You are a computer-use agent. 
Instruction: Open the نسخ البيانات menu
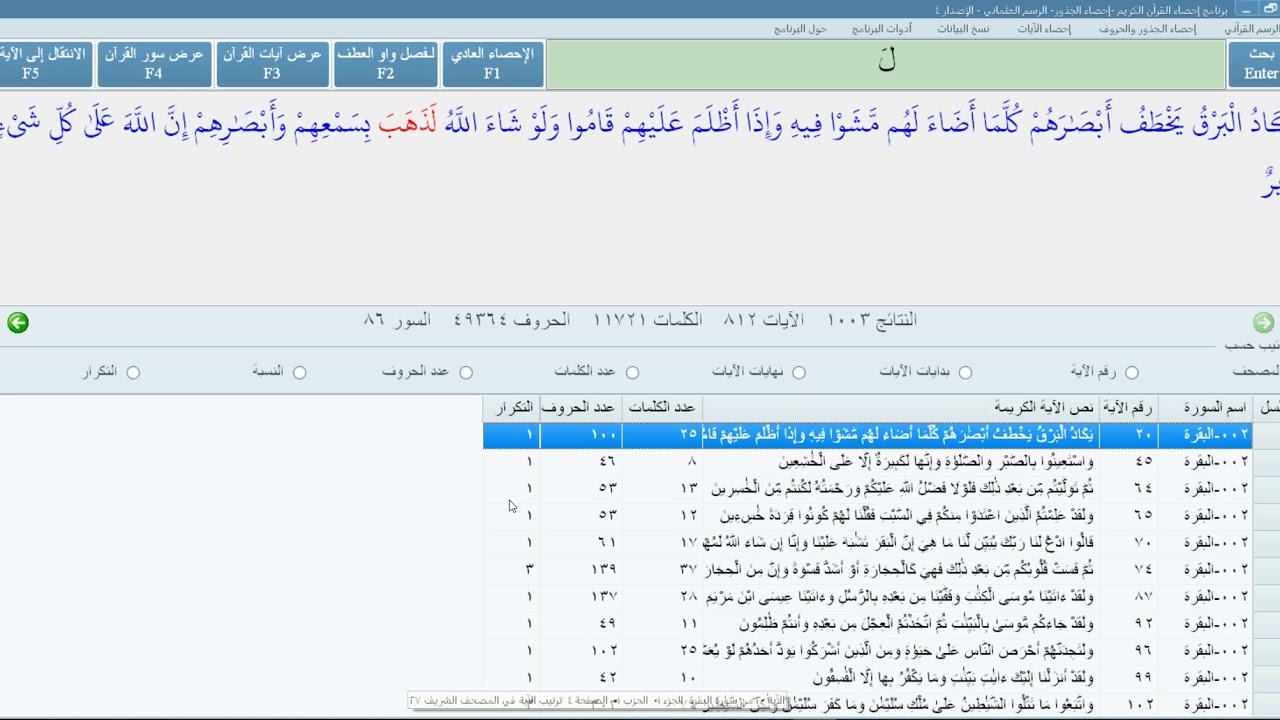963,29
